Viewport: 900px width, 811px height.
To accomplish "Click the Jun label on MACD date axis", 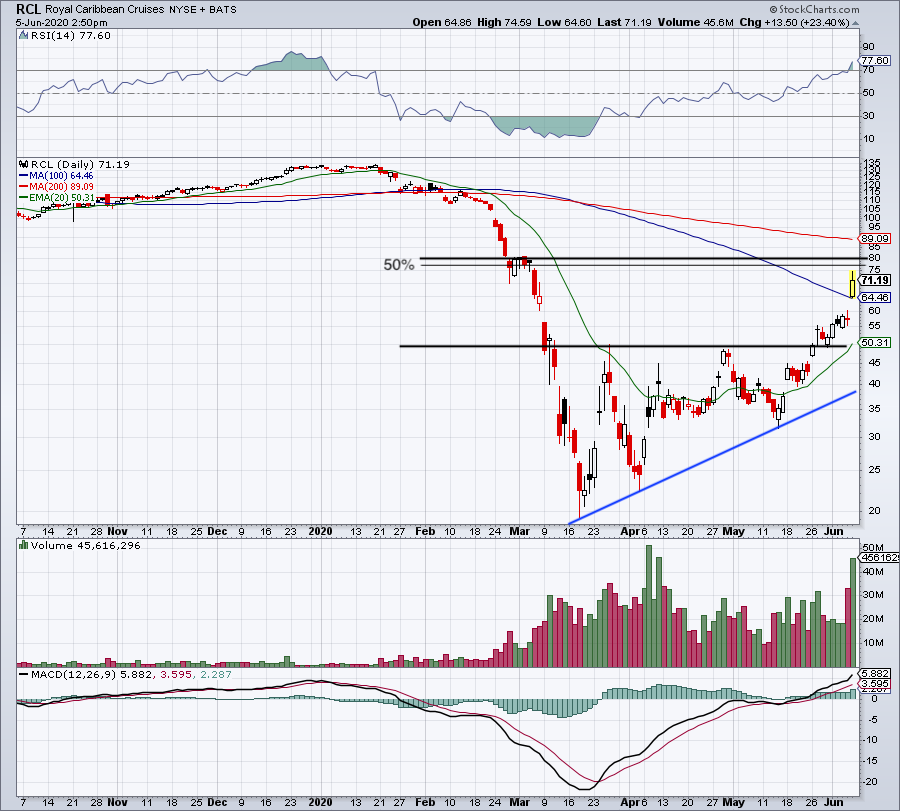I will tap(834, 802).
